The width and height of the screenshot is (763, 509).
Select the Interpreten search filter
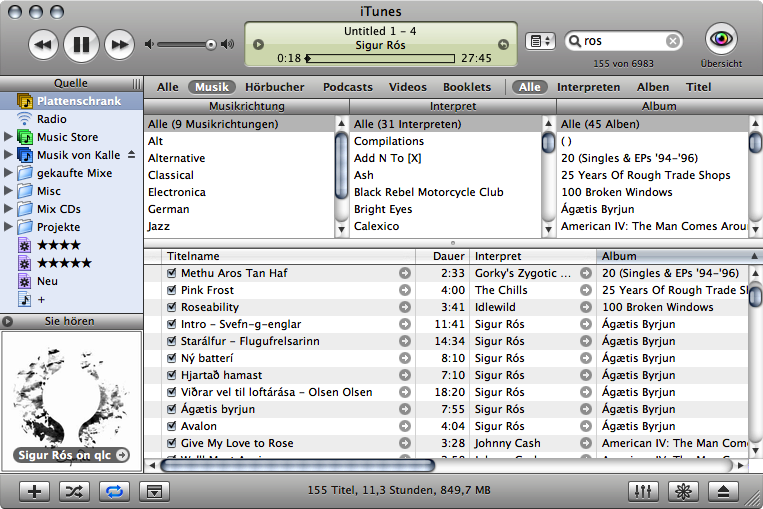(x=588, y=87)
